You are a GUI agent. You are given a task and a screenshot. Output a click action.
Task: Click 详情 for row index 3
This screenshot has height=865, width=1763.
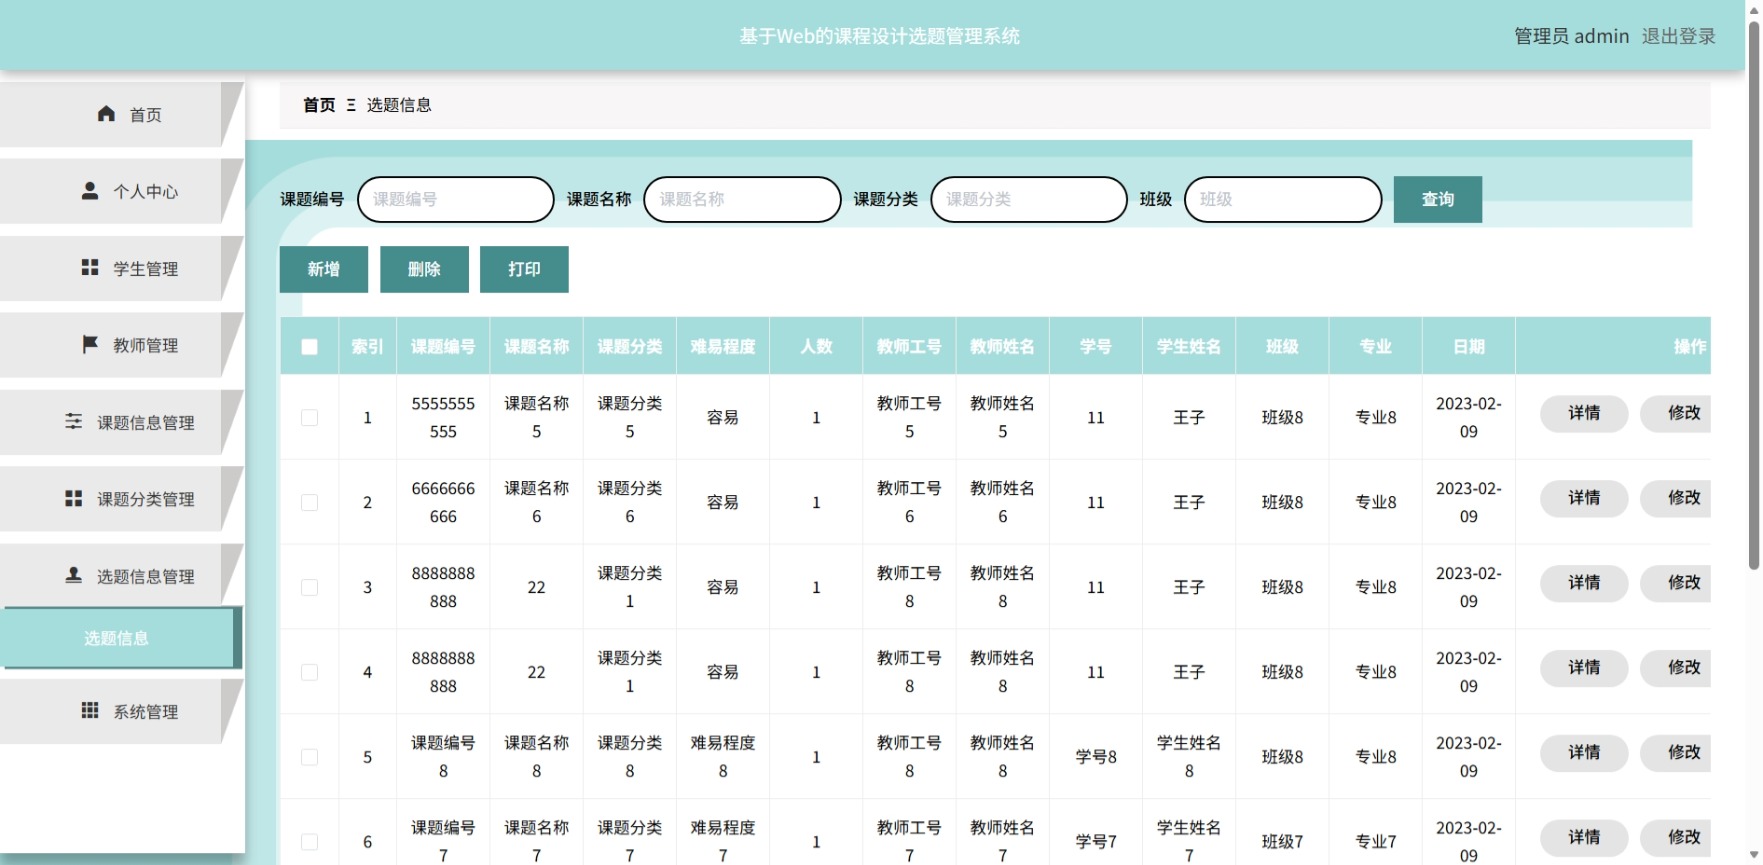click(1584, 583)
